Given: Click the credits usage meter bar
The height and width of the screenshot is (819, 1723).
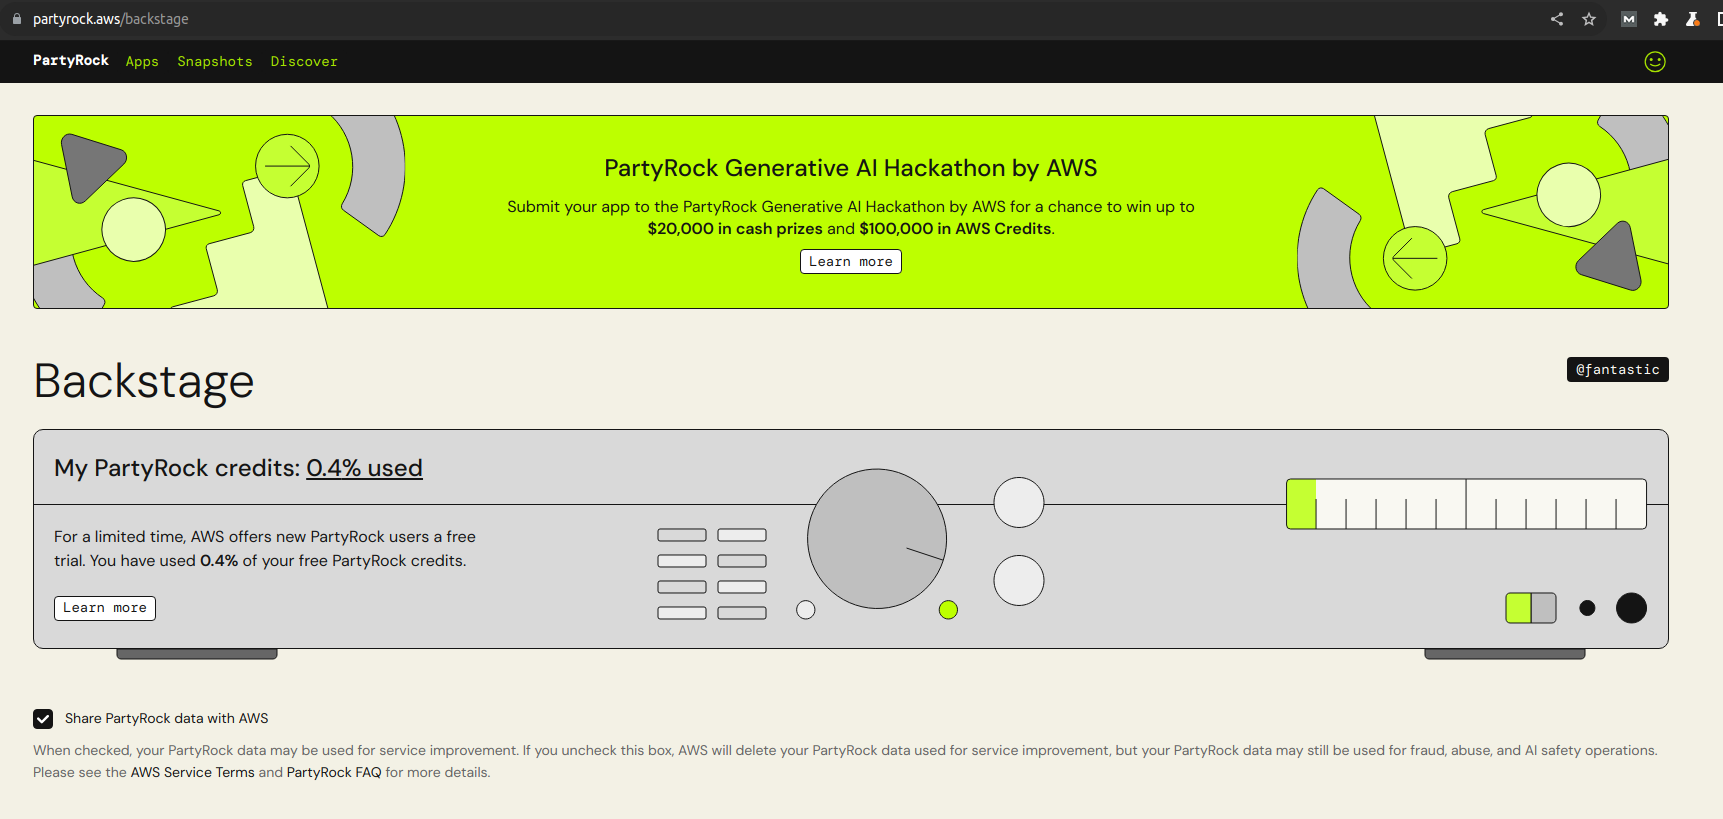Looking at the screenshot, I should (x=1466, y=504).
